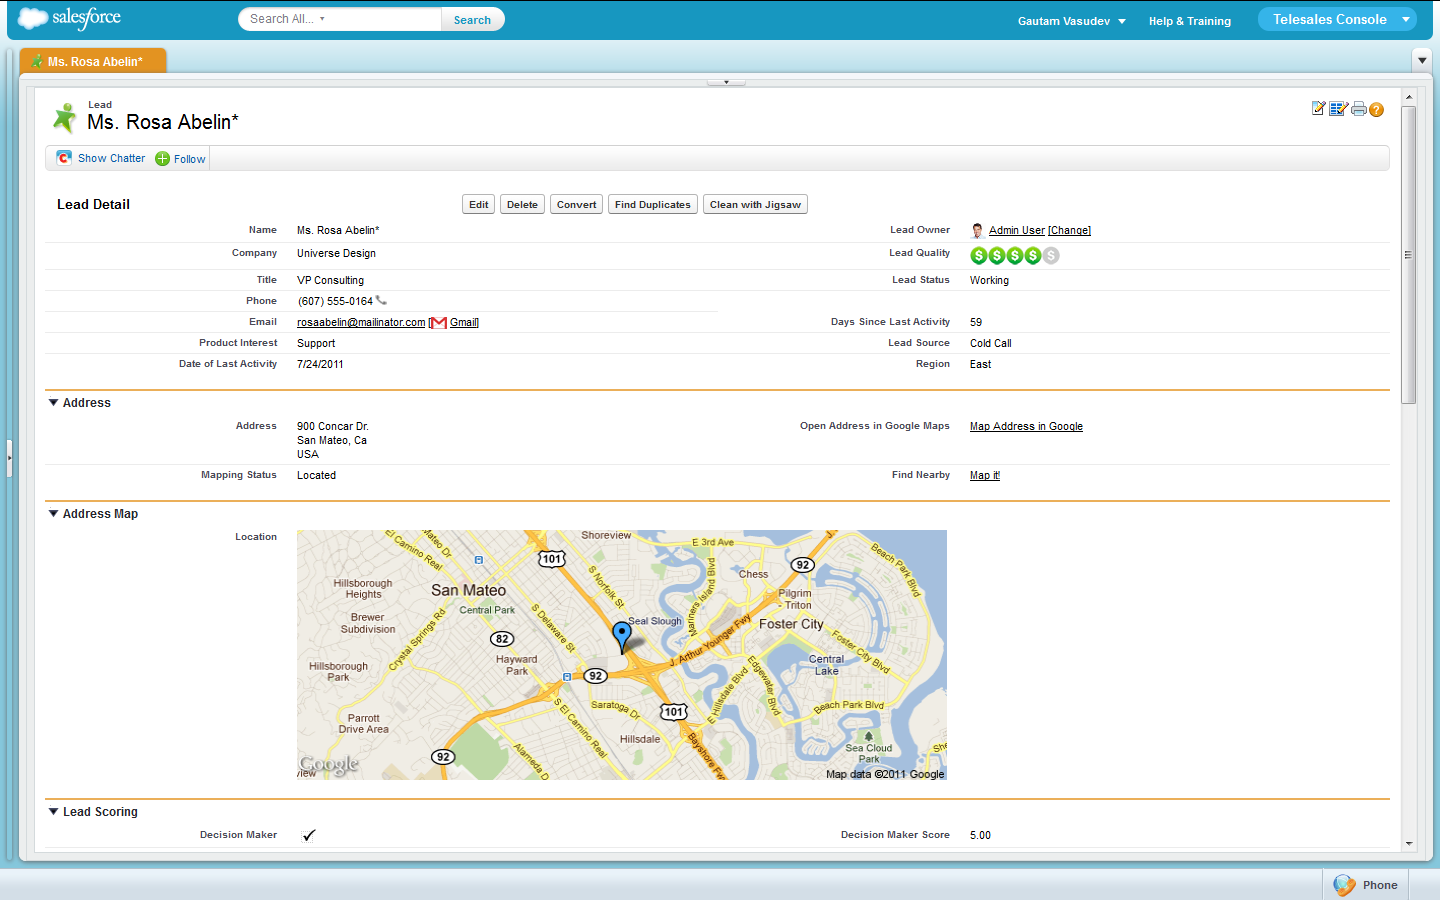This screenshot has width=1440, height=900.
Task: Collapse the Address section
Action: [54, 403]
